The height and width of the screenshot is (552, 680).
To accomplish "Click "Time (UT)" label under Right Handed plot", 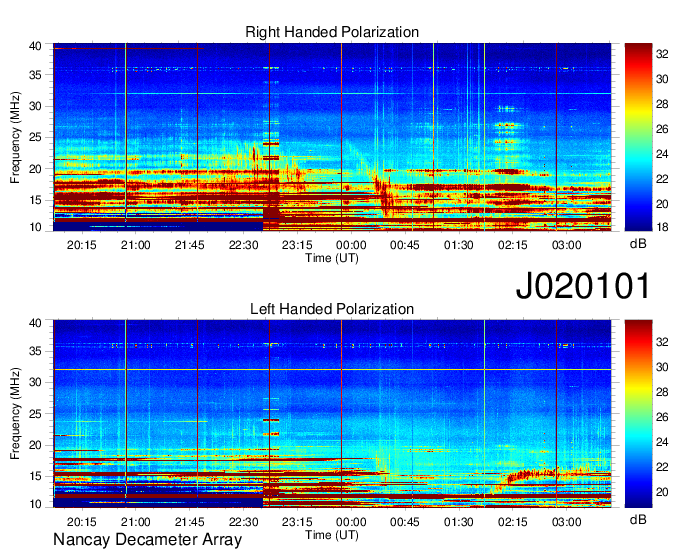I will click(x=332, y=258).
